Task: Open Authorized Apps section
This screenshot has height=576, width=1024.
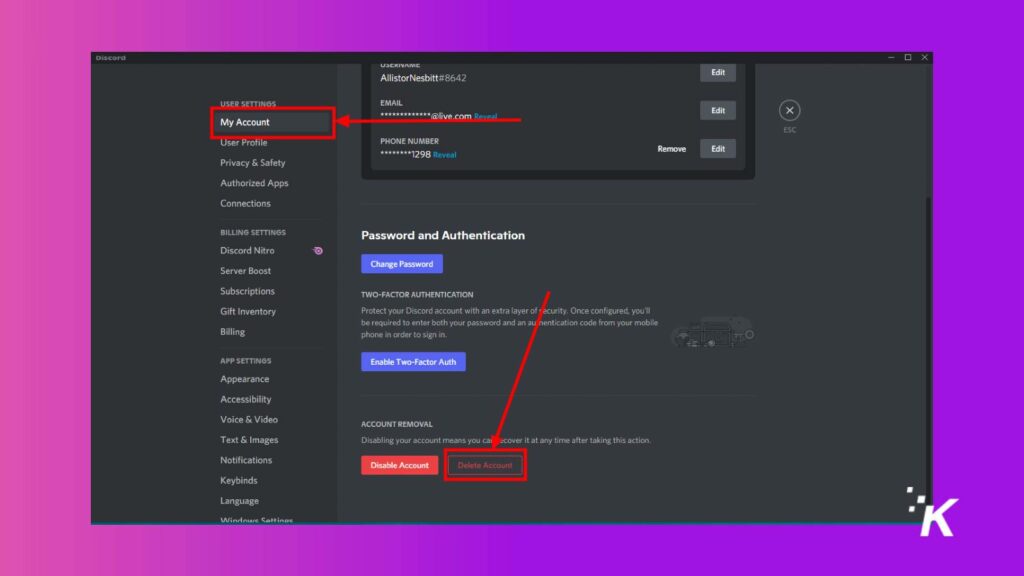Action: 254,183
